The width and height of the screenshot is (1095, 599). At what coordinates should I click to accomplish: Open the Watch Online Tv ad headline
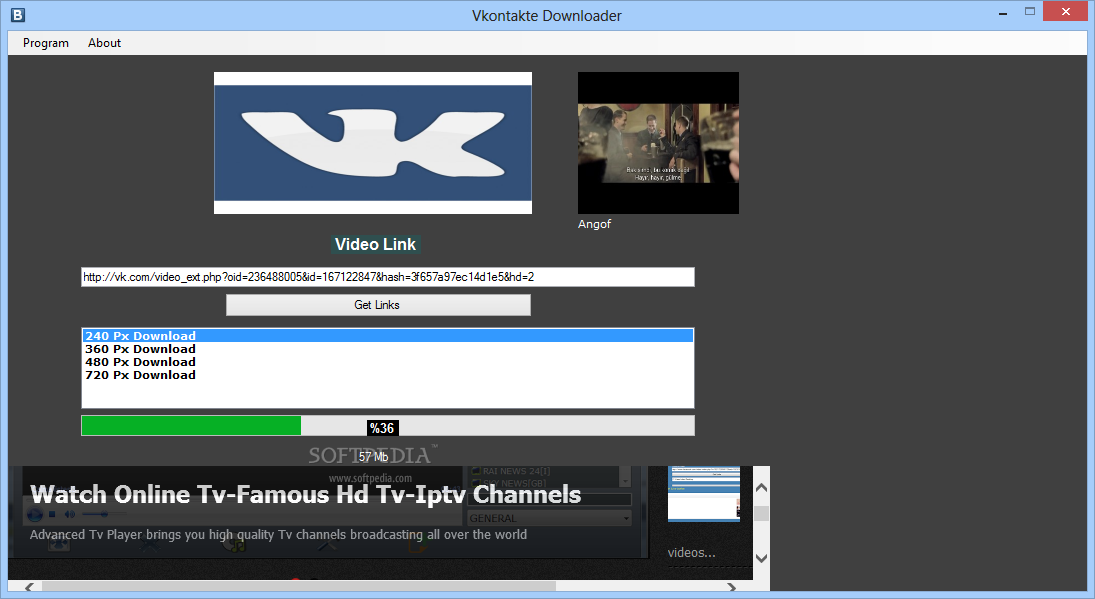click(306, 494)
